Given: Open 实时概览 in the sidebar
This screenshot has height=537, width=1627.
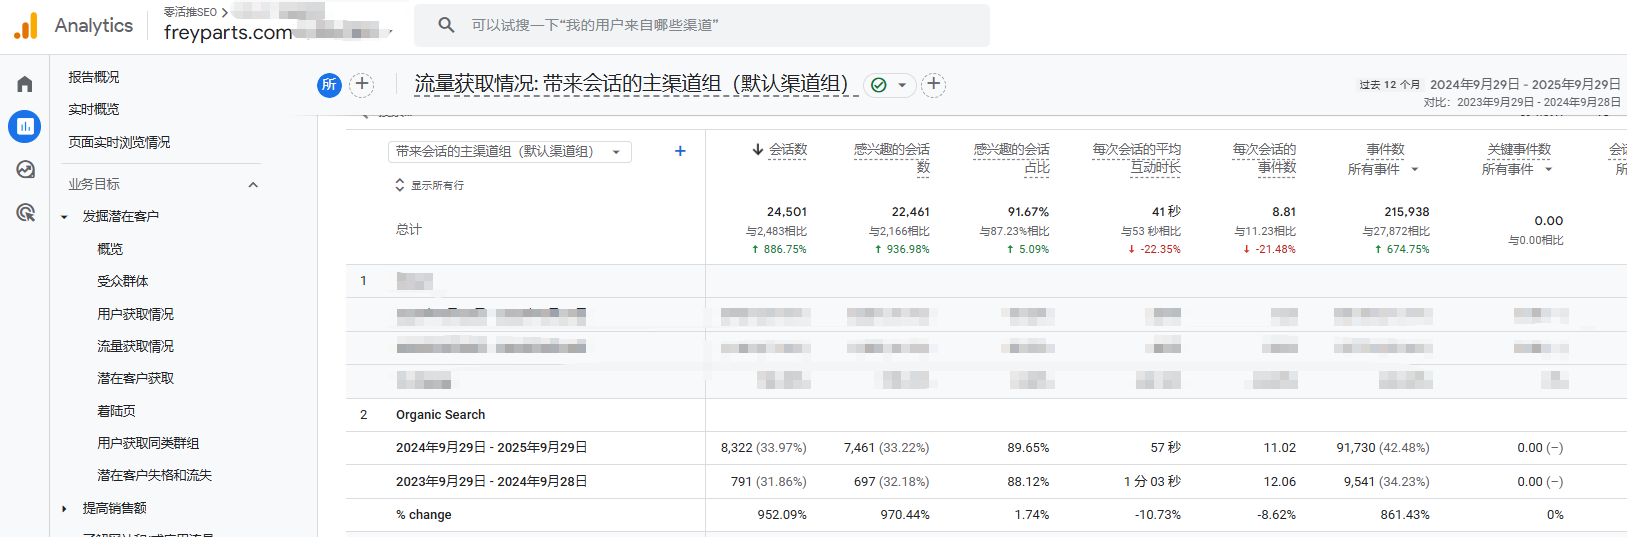Looking at the screenshot, I should (x=94, y=109).
